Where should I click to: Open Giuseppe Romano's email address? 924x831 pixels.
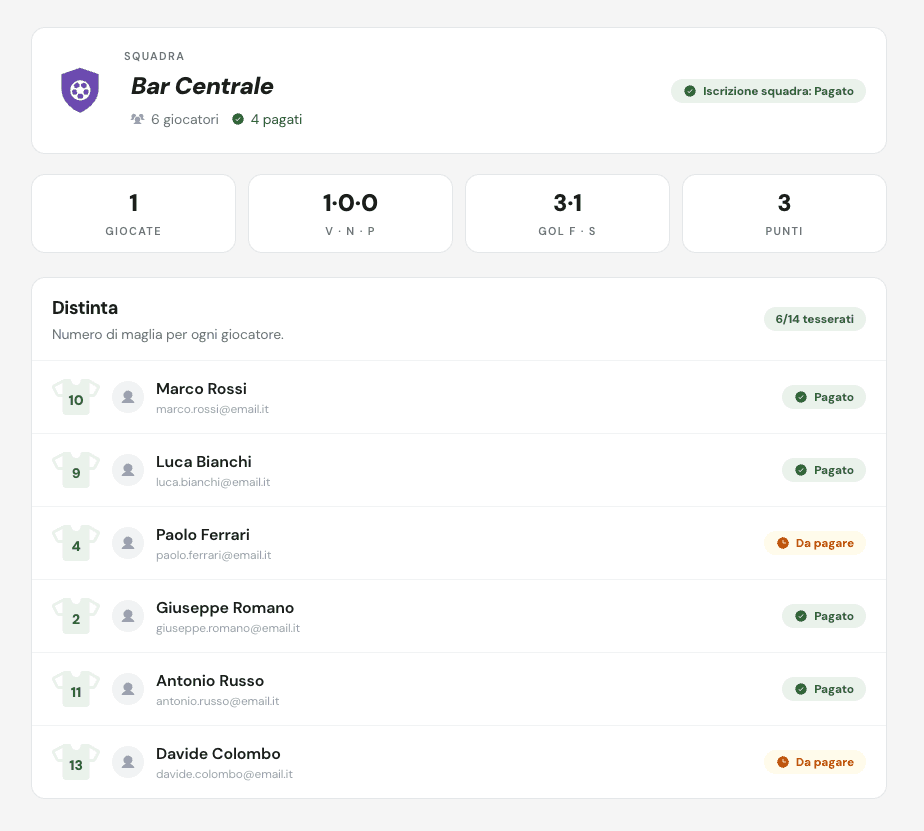click(228, 628)
